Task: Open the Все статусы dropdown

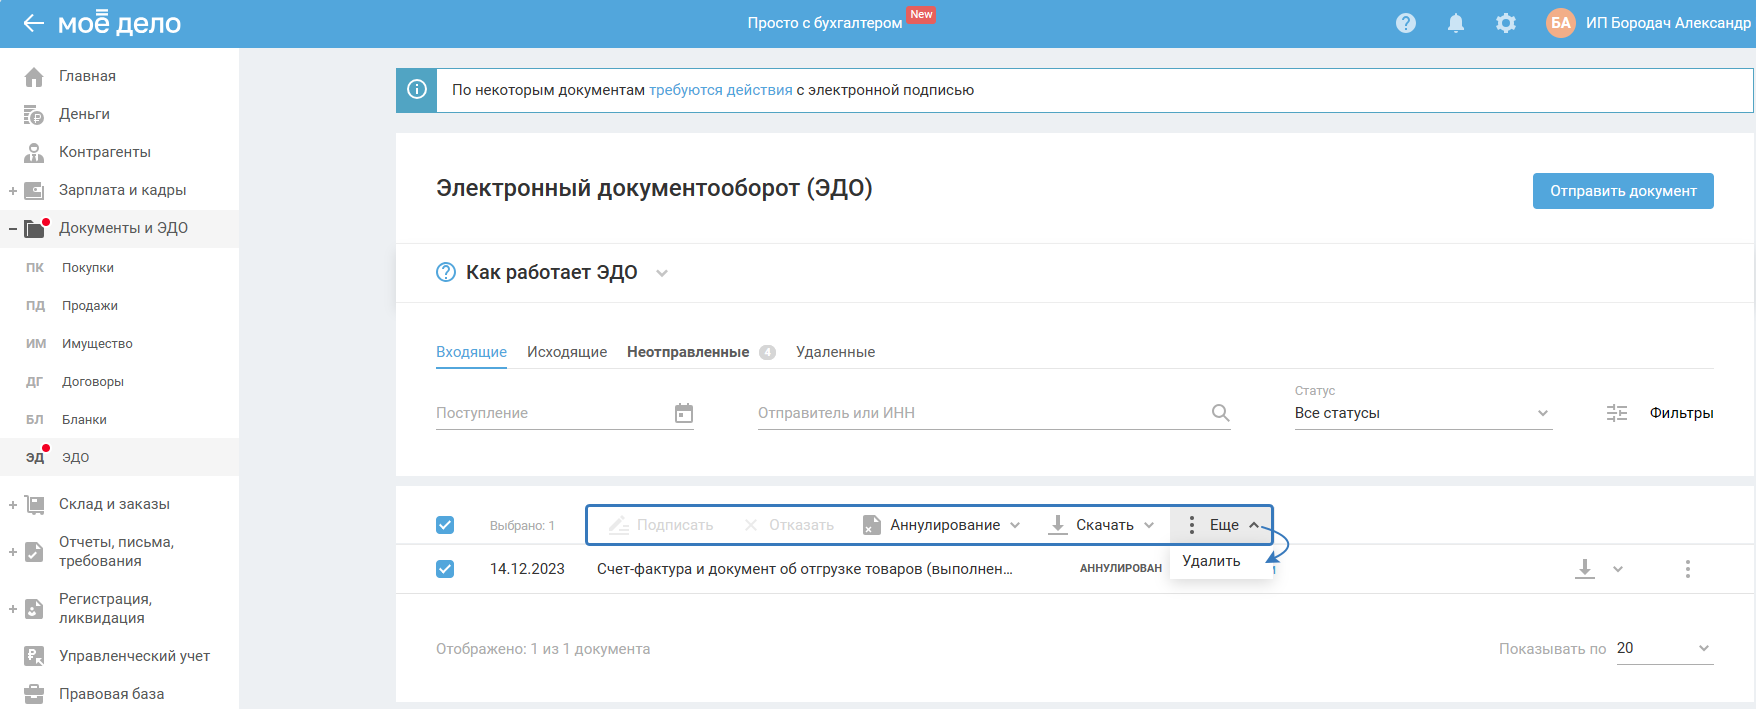Action: [1423, 413]
